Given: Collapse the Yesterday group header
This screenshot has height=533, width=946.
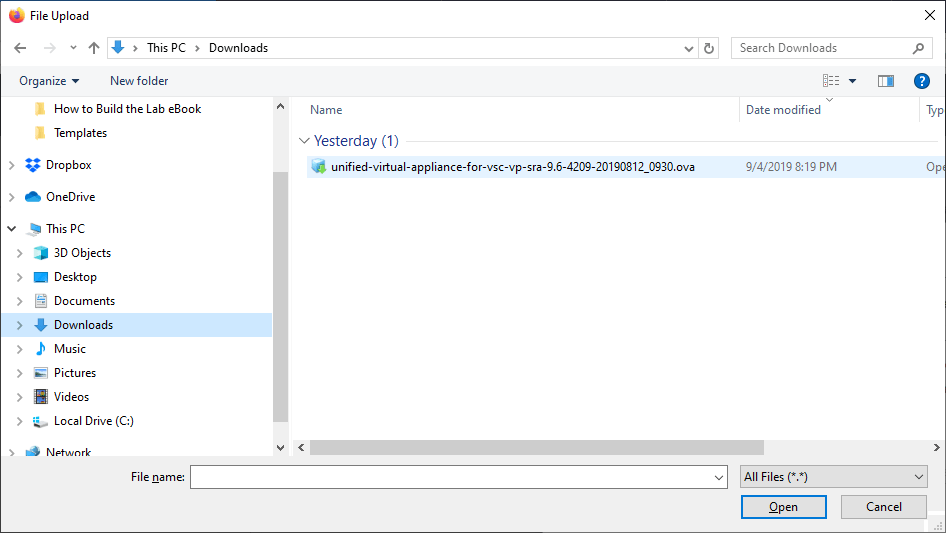Looking at the screenshot, I should 305,141.
